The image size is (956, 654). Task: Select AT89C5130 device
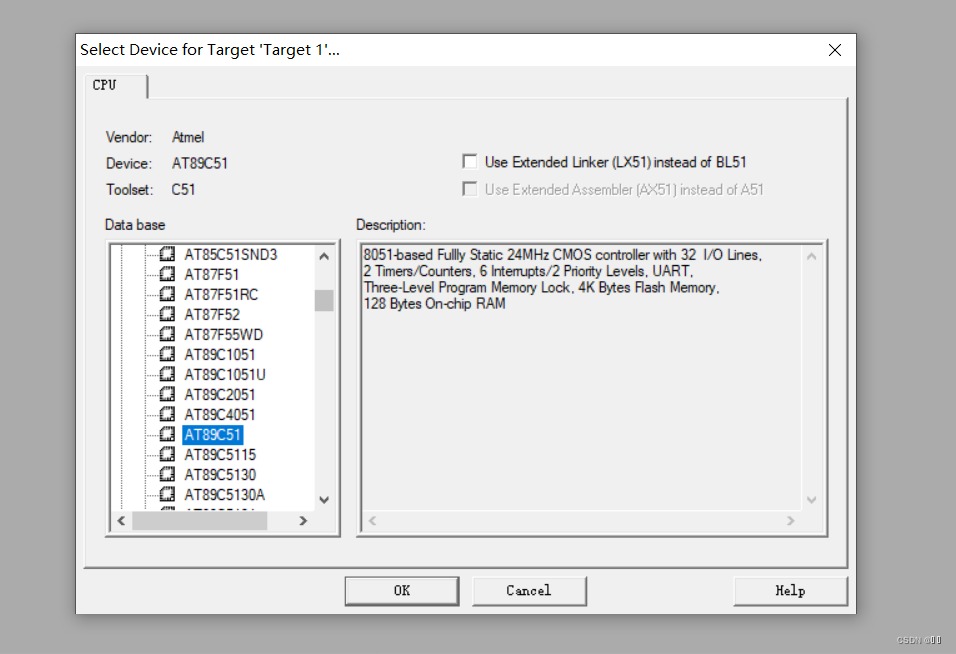pyautogui.click(x=220, y=475)
